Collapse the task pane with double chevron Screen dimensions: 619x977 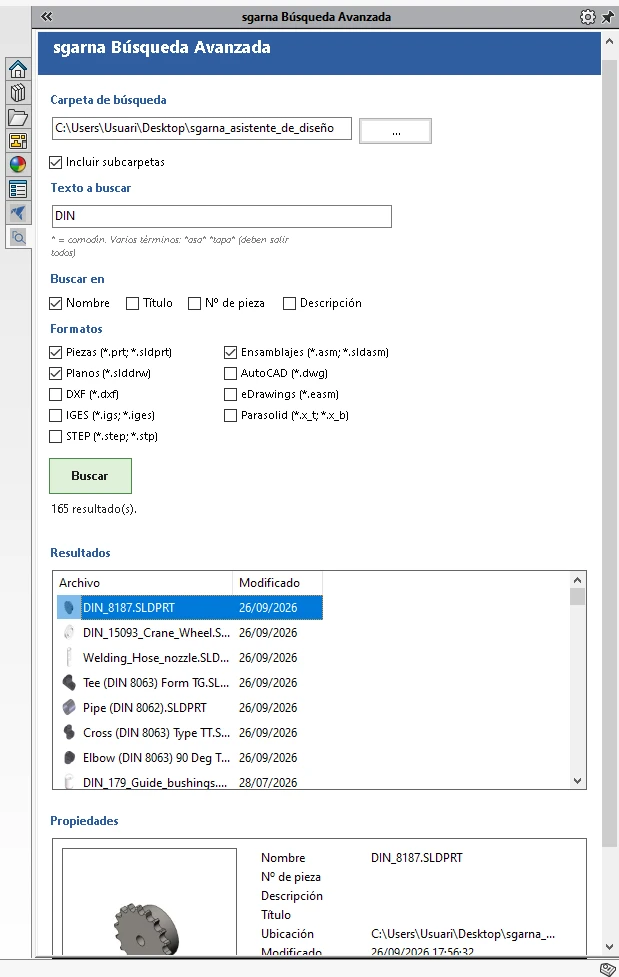coord(47,17)
